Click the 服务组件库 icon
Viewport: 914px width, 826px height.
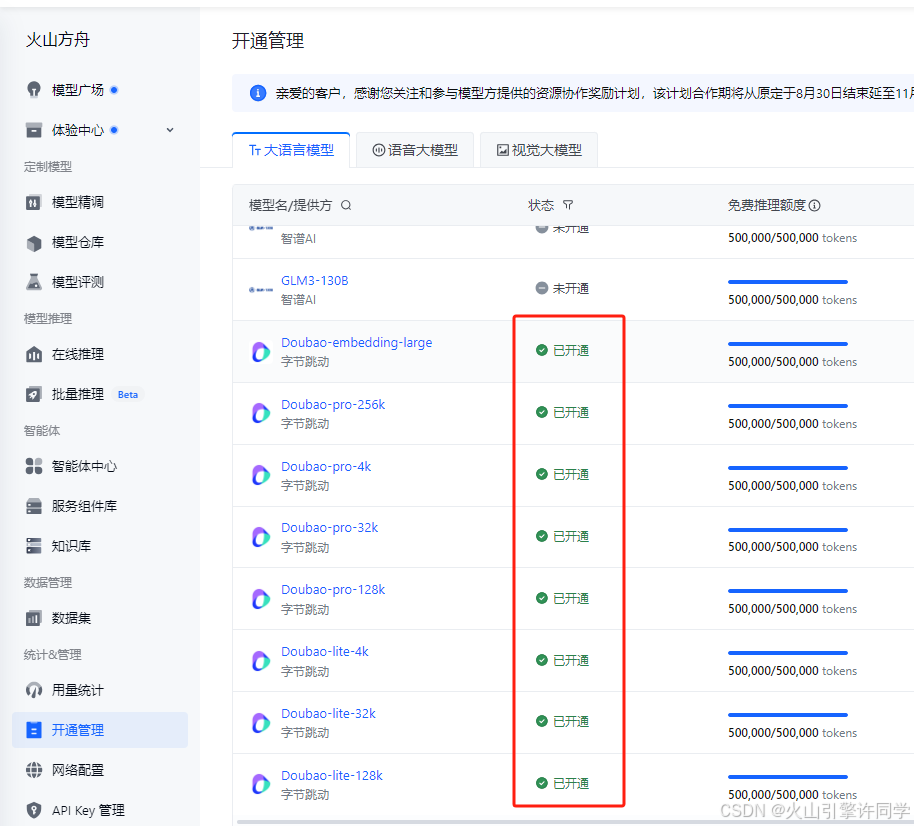click(34, 506)
